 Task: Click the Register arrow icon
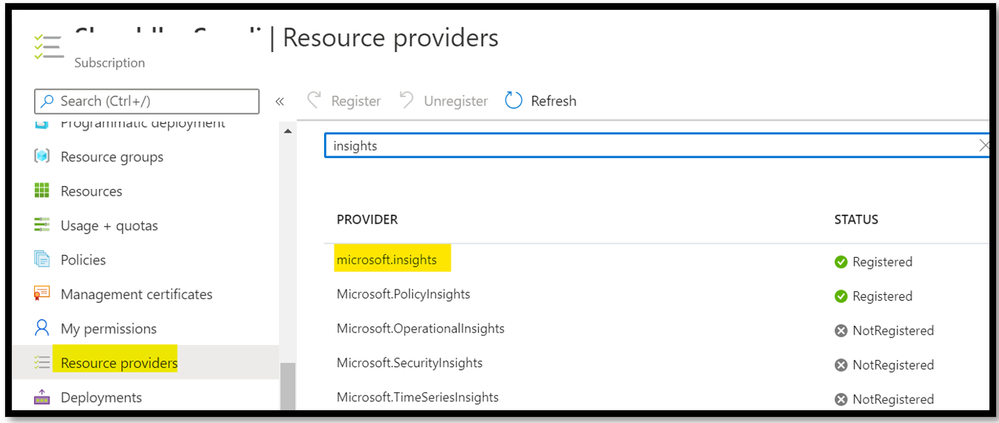(x=315, y=101)
